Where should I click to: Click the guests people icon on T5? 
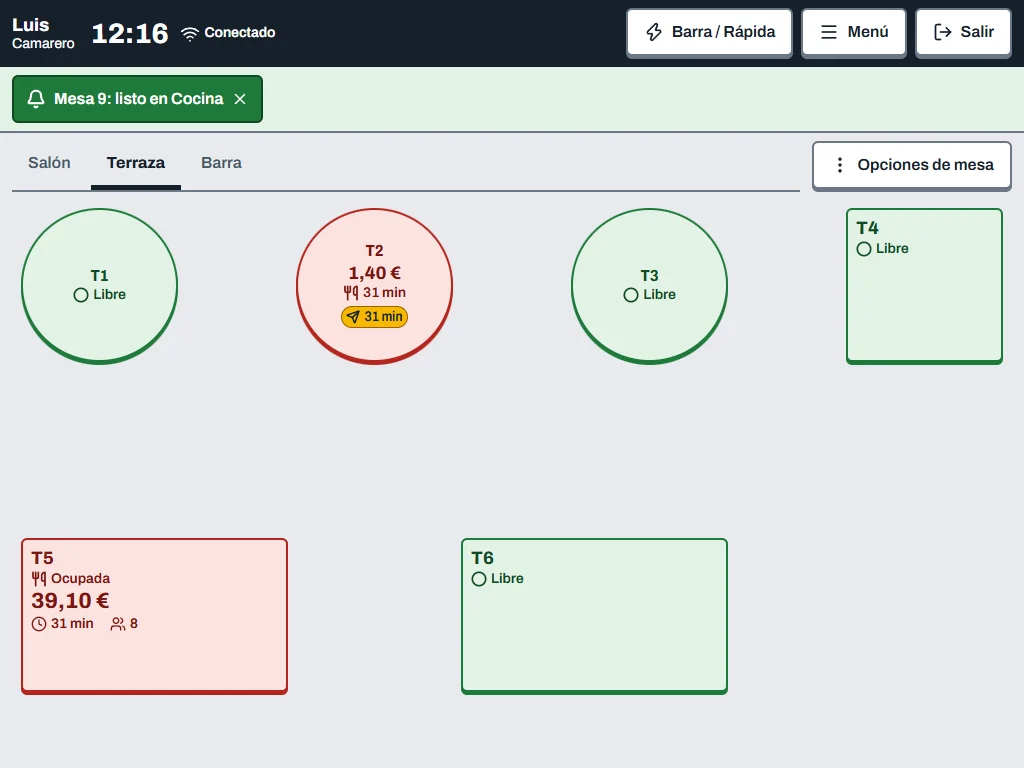pyautogui.click(x=118, y=624)
